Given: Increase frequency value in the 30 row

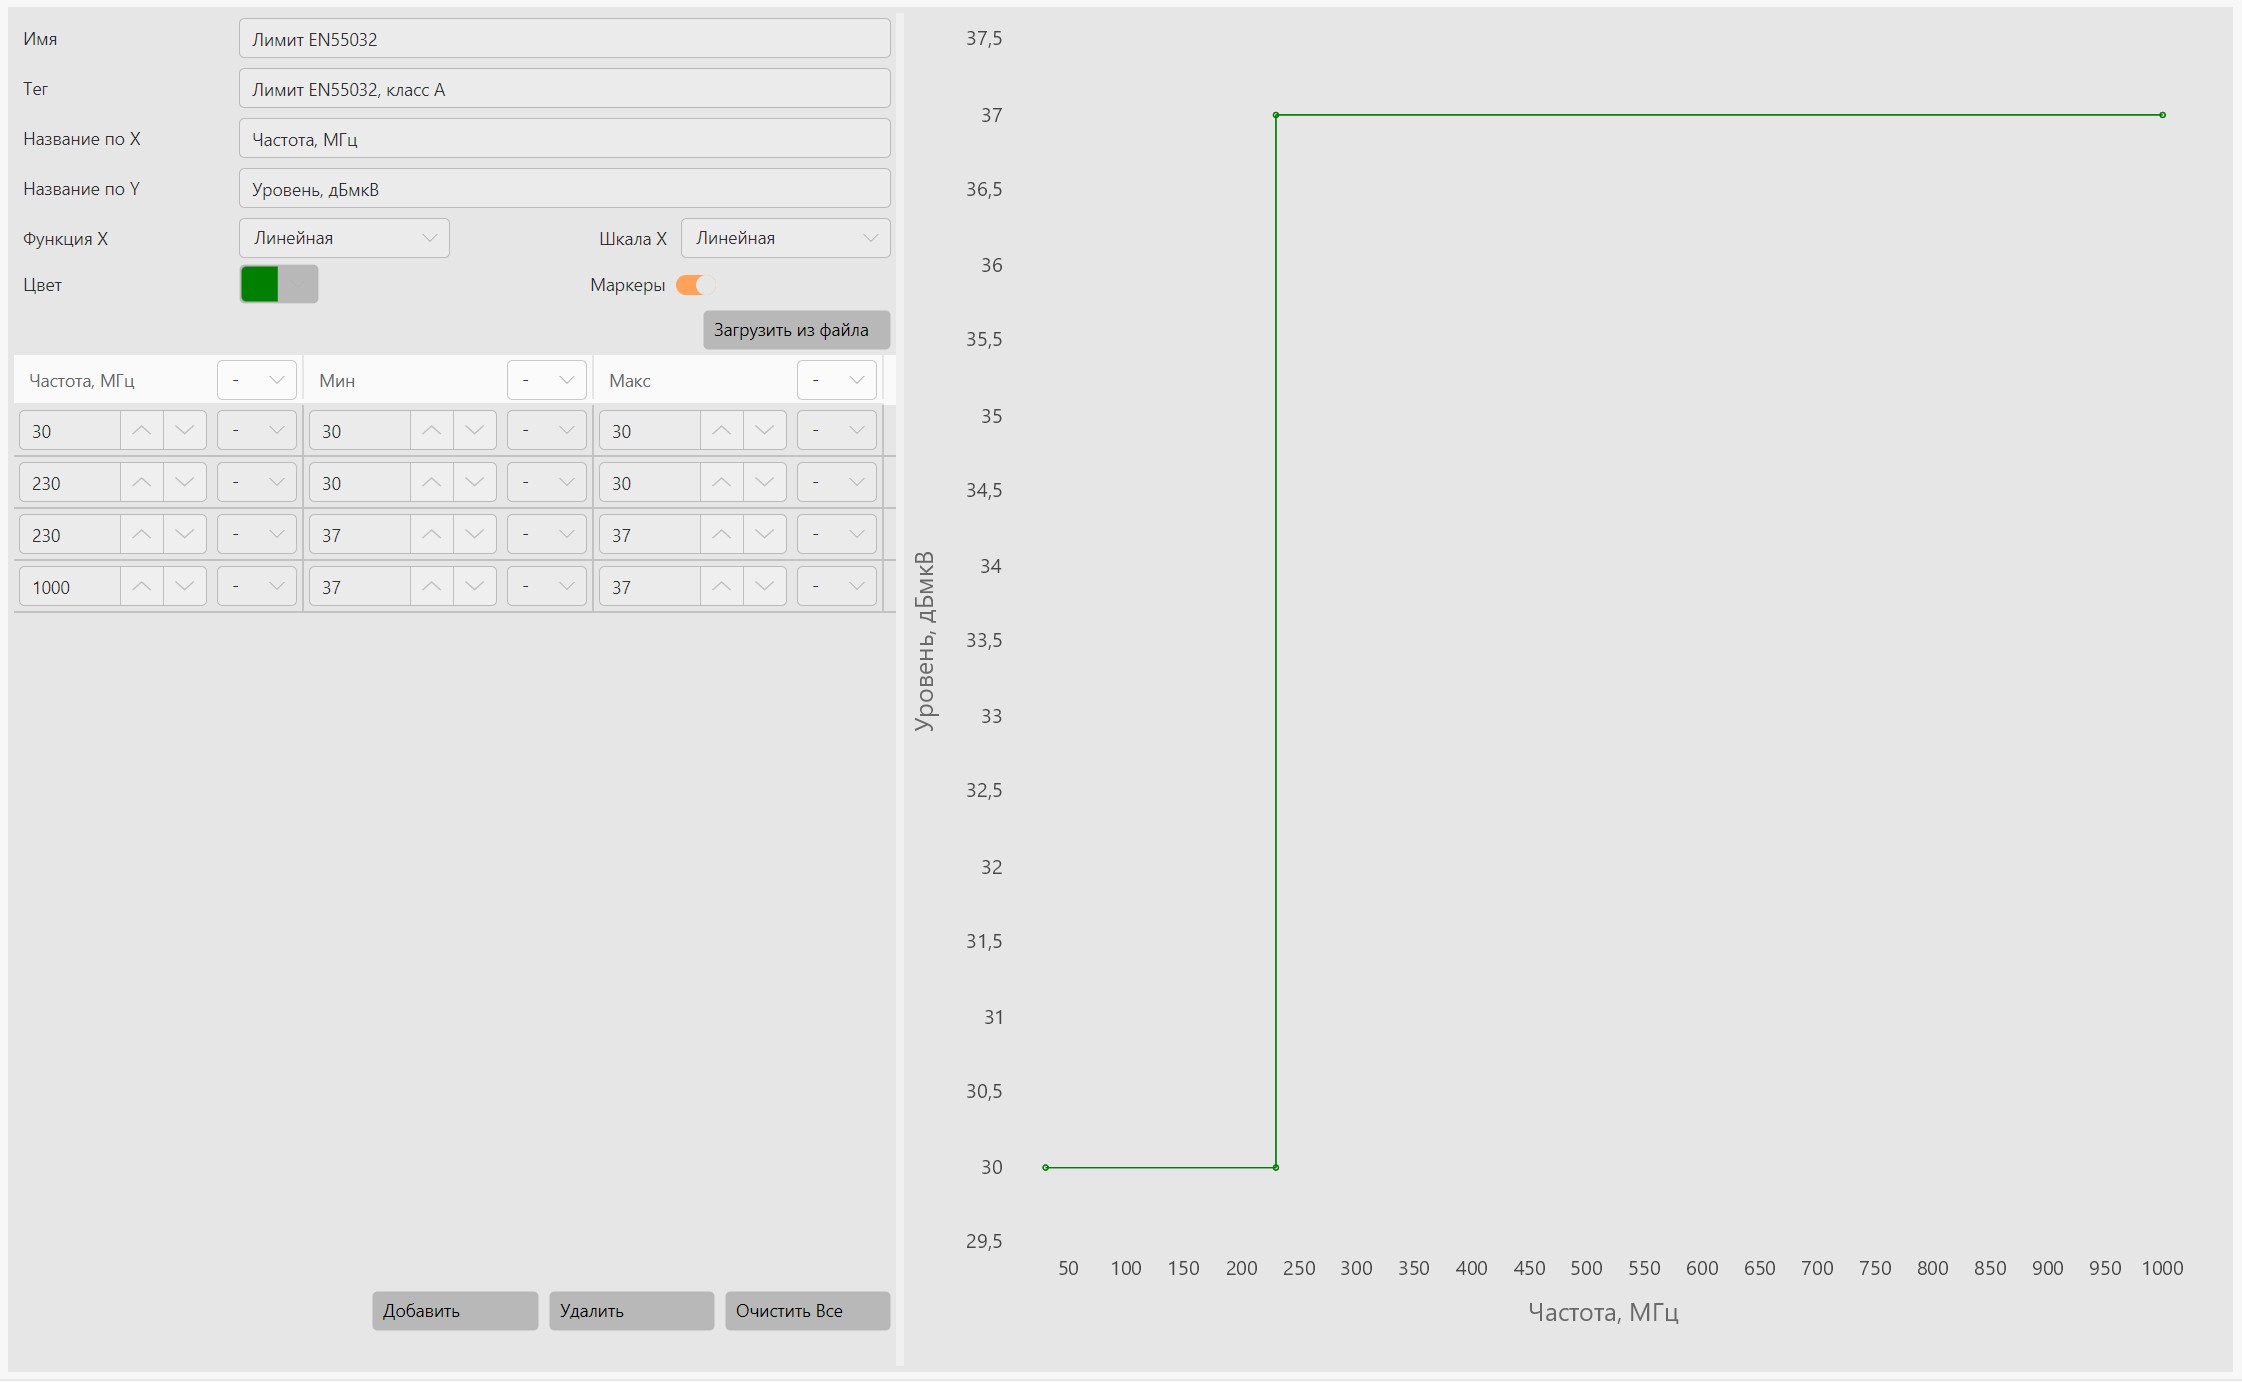Looking at the screenshot, I should pos(142,430).
